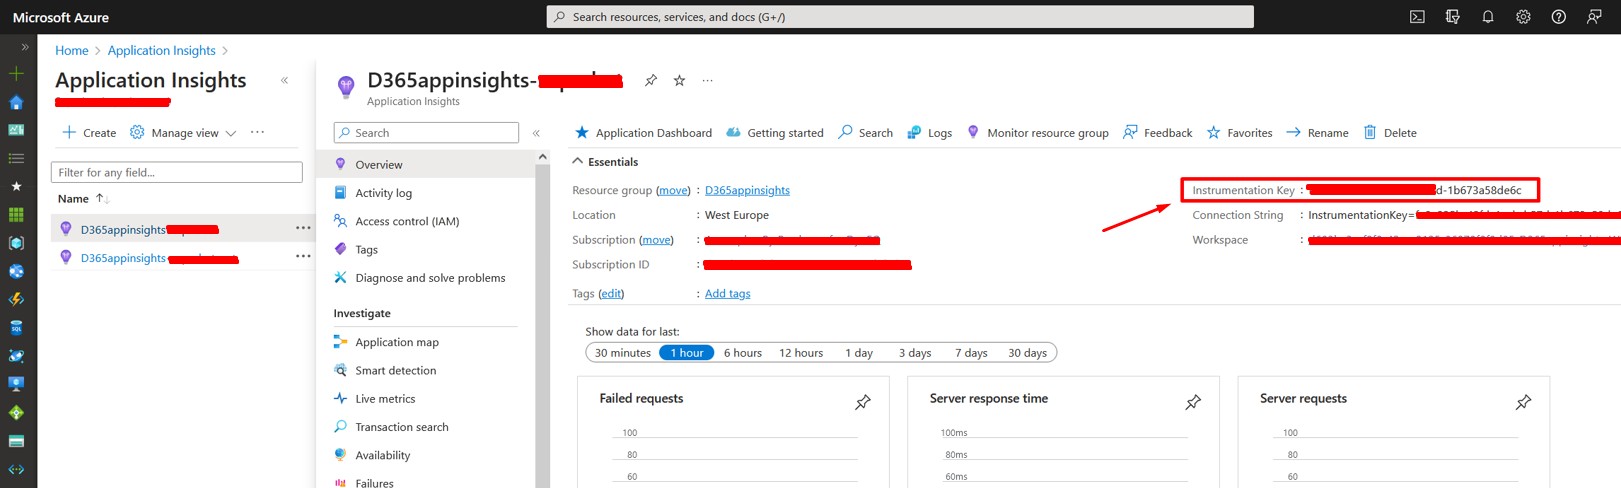Collapse the Essentials section
The image size is (1621, 488).
[578, 162]
